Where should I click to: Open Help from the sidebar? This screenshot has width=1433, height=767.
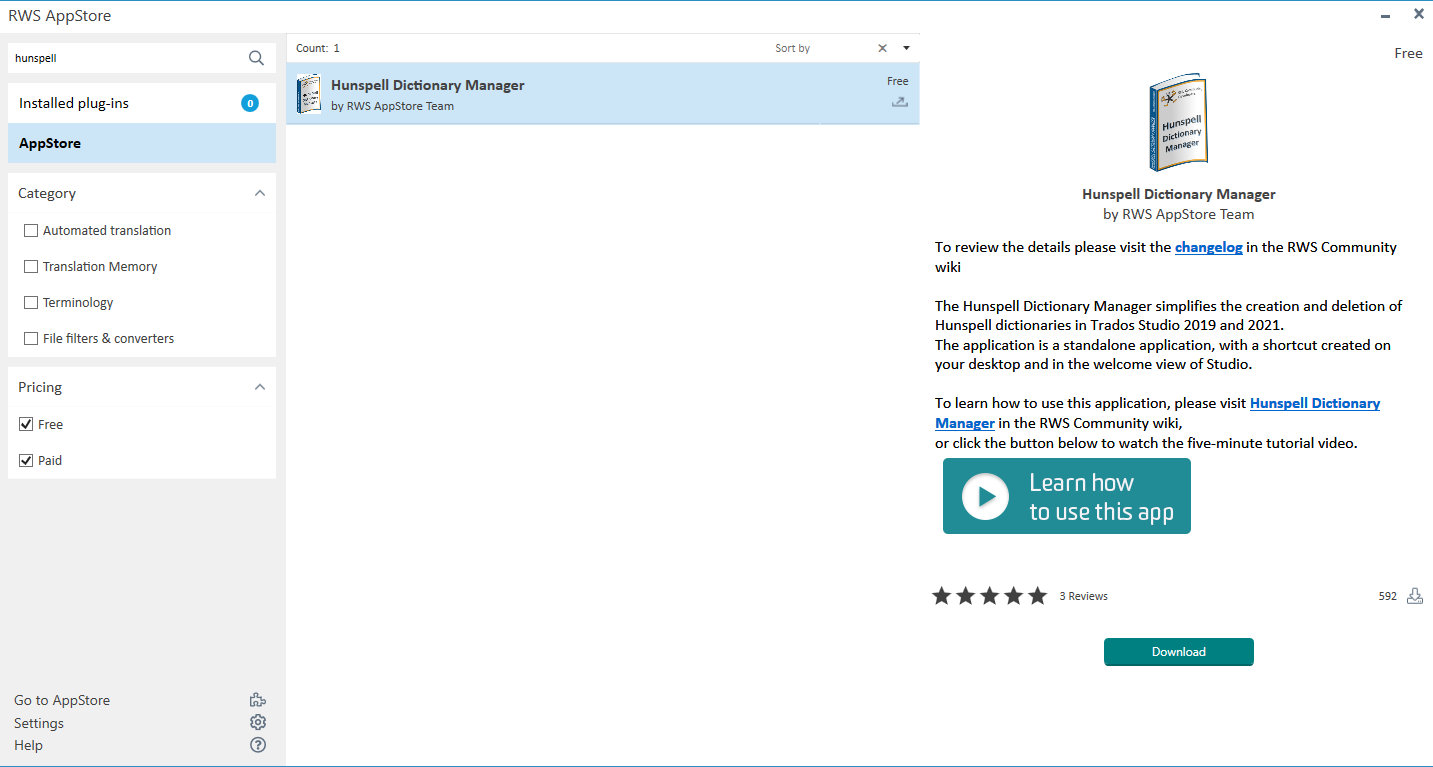pyautogui.click(x=28, y=745)
